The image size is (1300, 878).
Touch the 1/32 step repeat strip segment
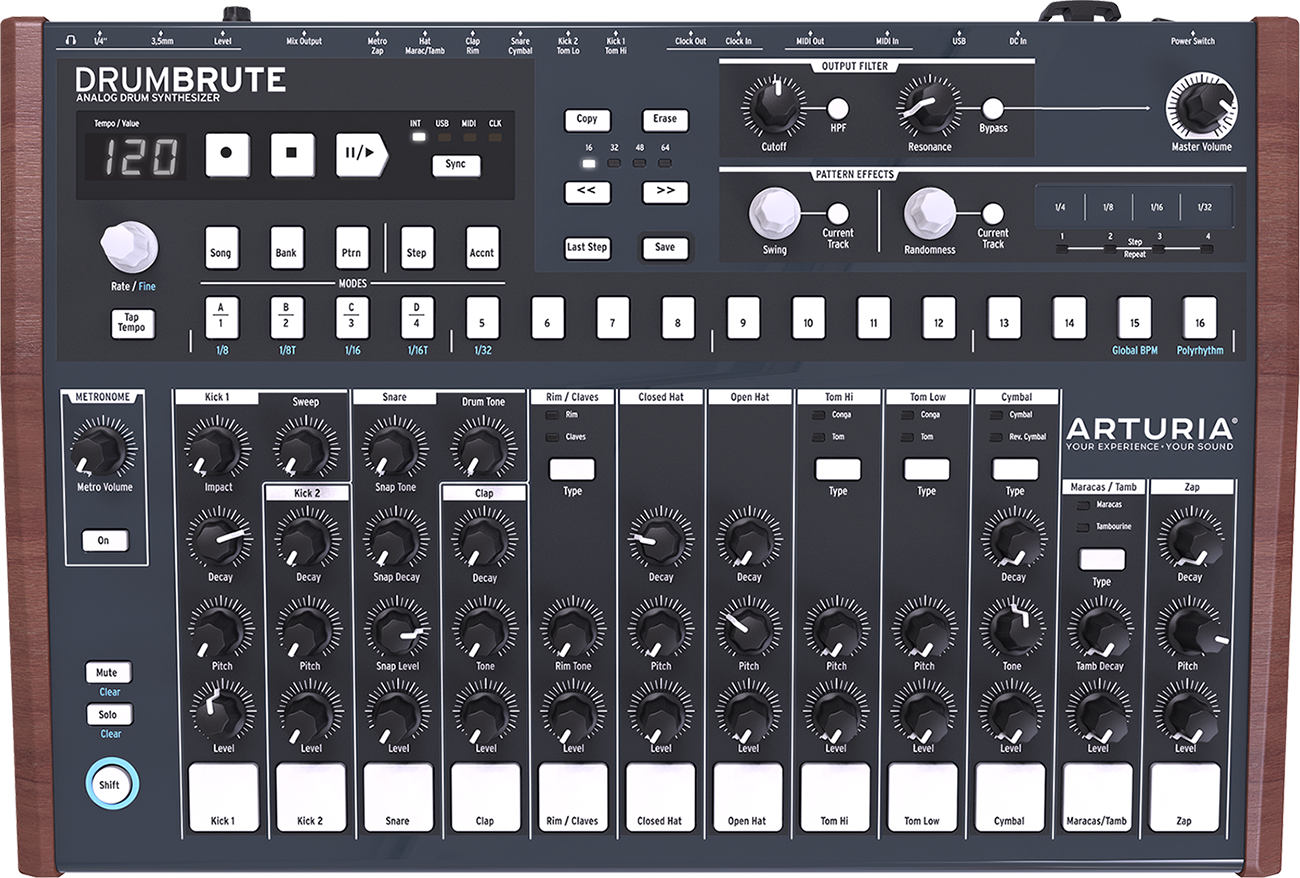[x=1207, y=208]
